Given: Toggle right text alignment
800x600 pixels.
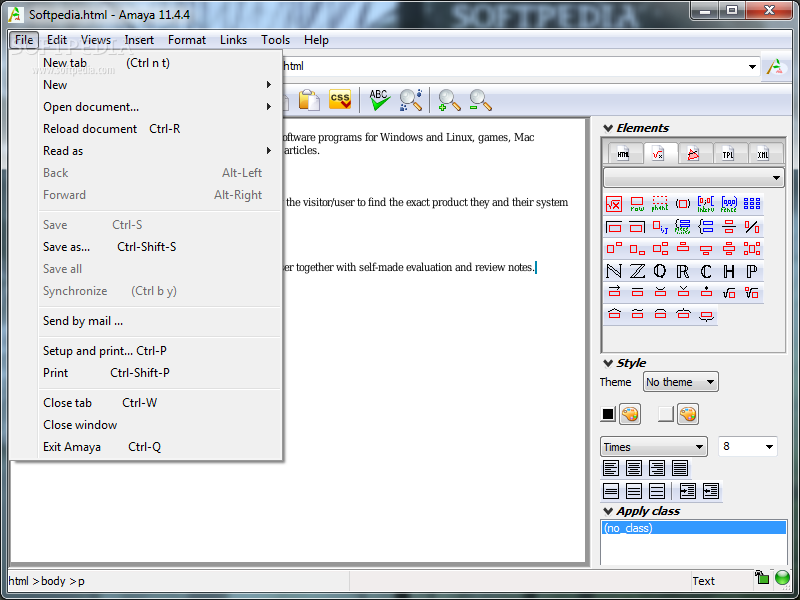Looking at the screenshot, I should point(657,468).
